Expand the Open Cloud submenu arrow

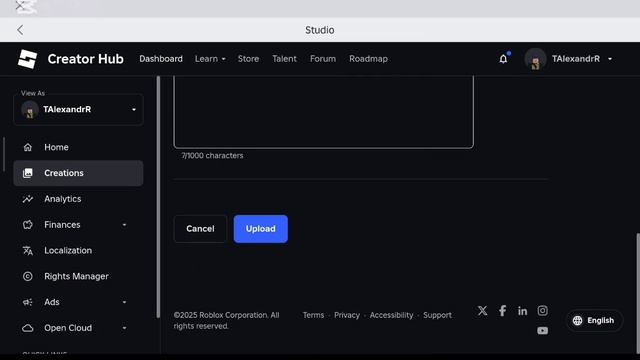pyautogui.click(x=124, y=328)
